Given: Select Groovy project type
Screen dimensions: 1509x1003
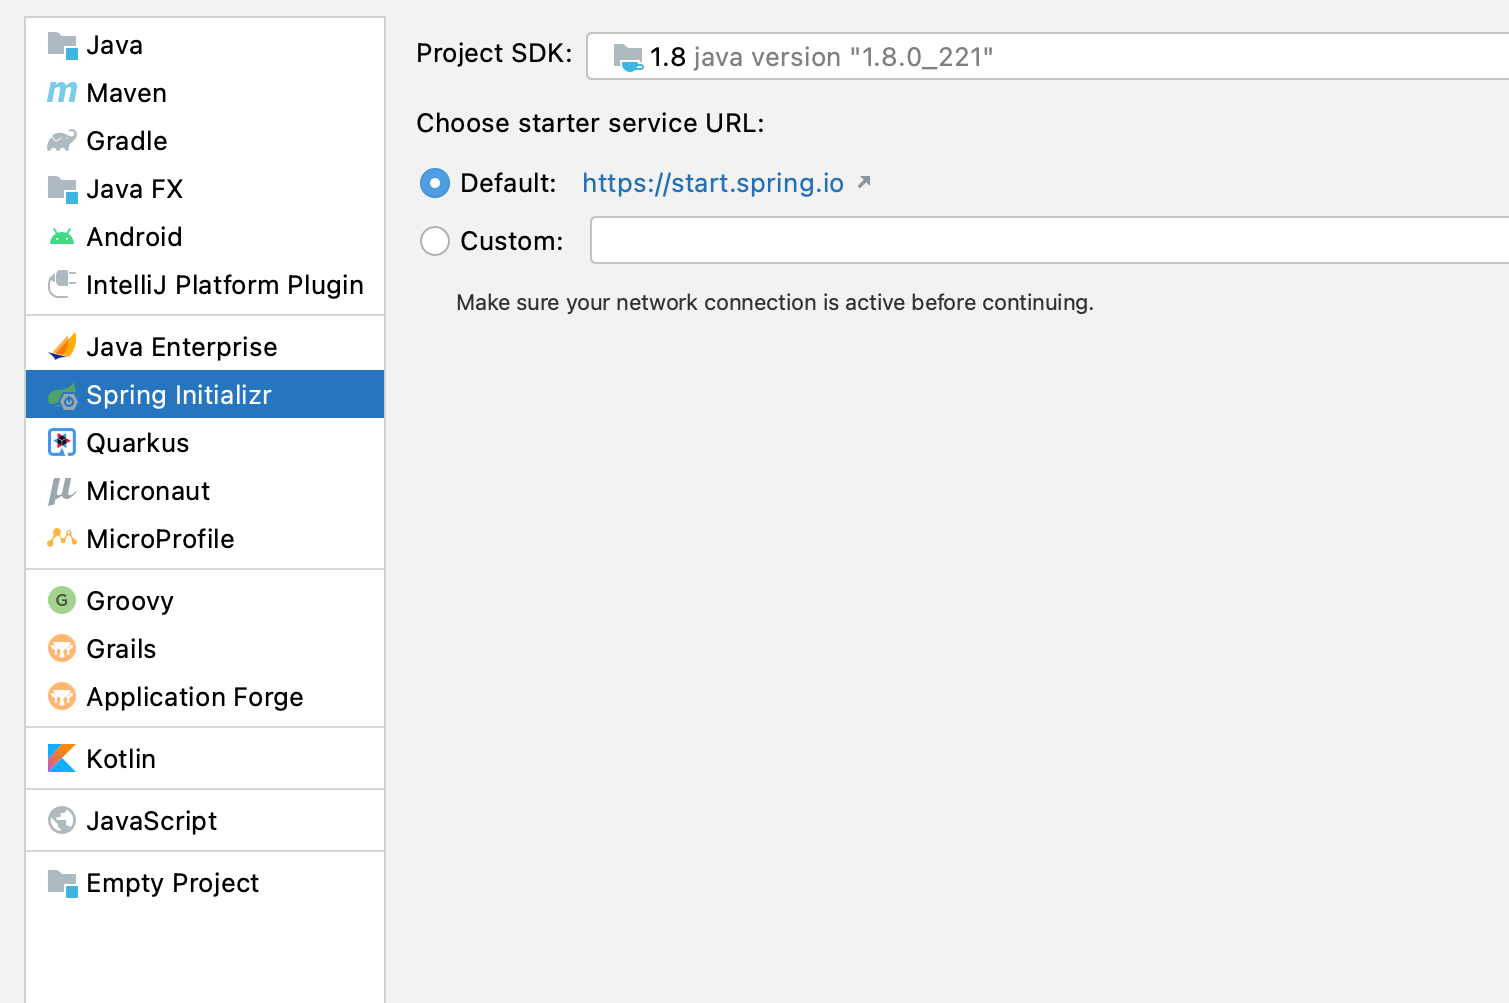Looking at the screenshot, I should click(205, 601).
